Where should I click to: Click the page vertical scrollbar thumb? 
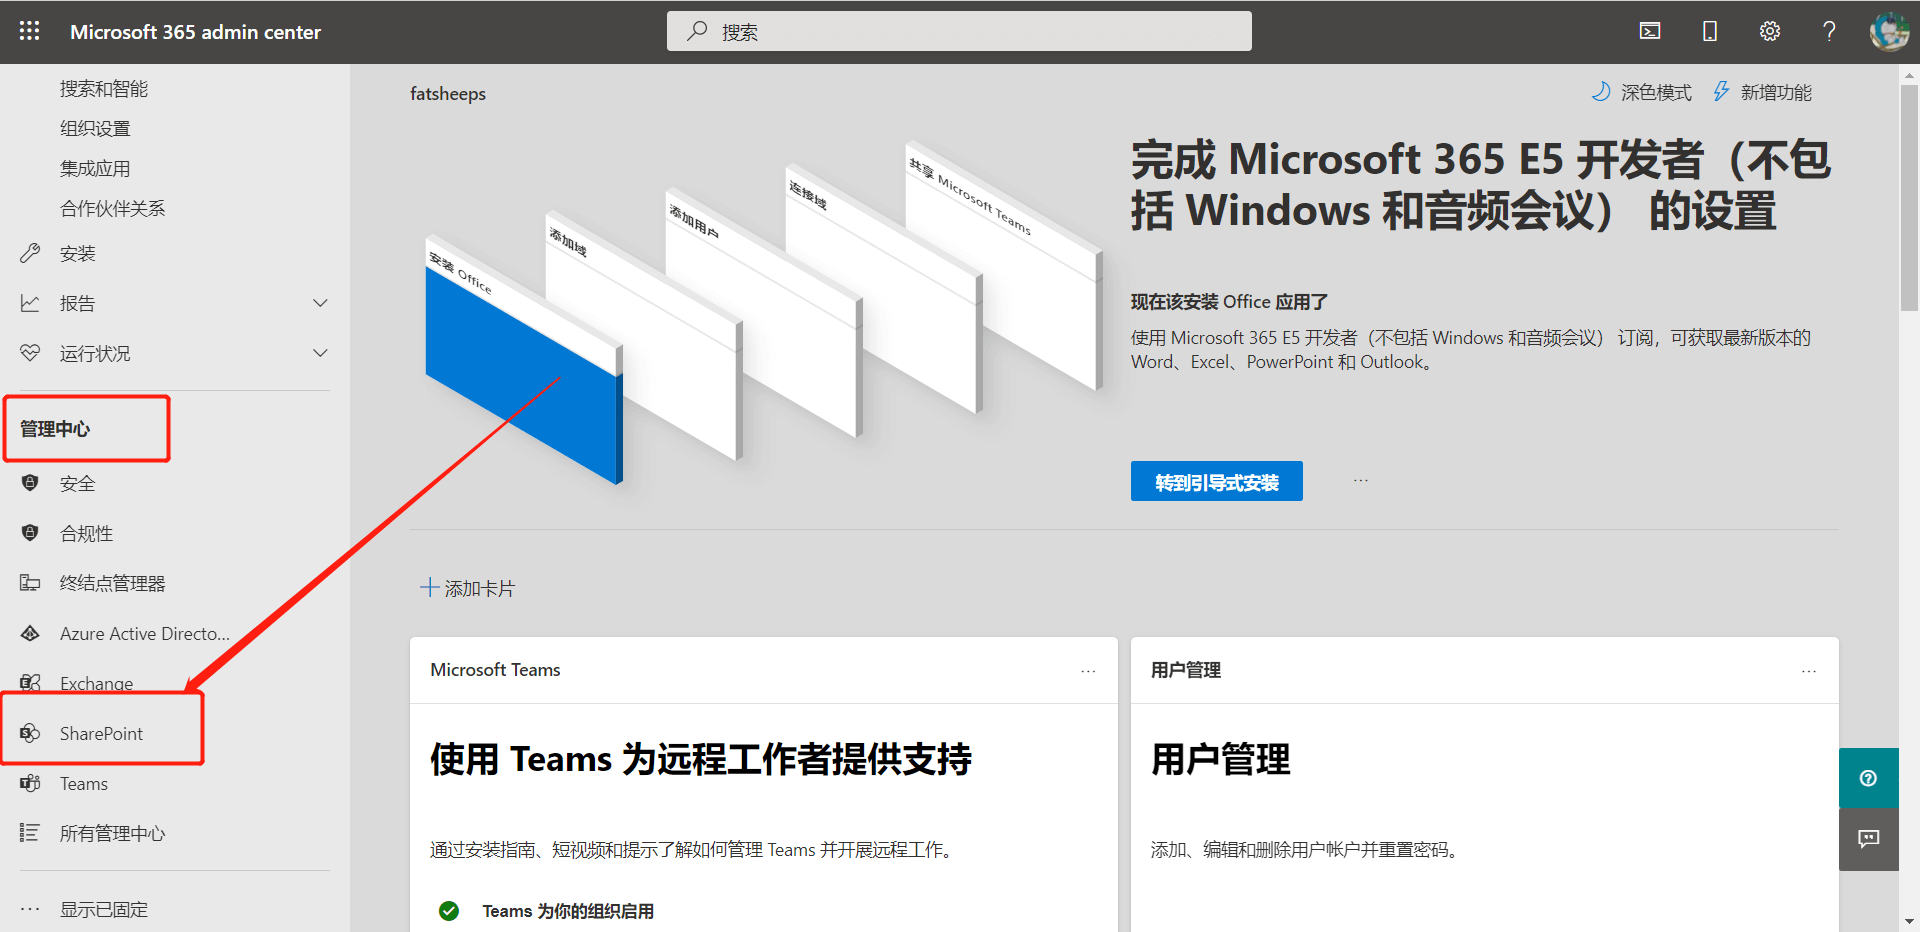(x=1909, y=198)
